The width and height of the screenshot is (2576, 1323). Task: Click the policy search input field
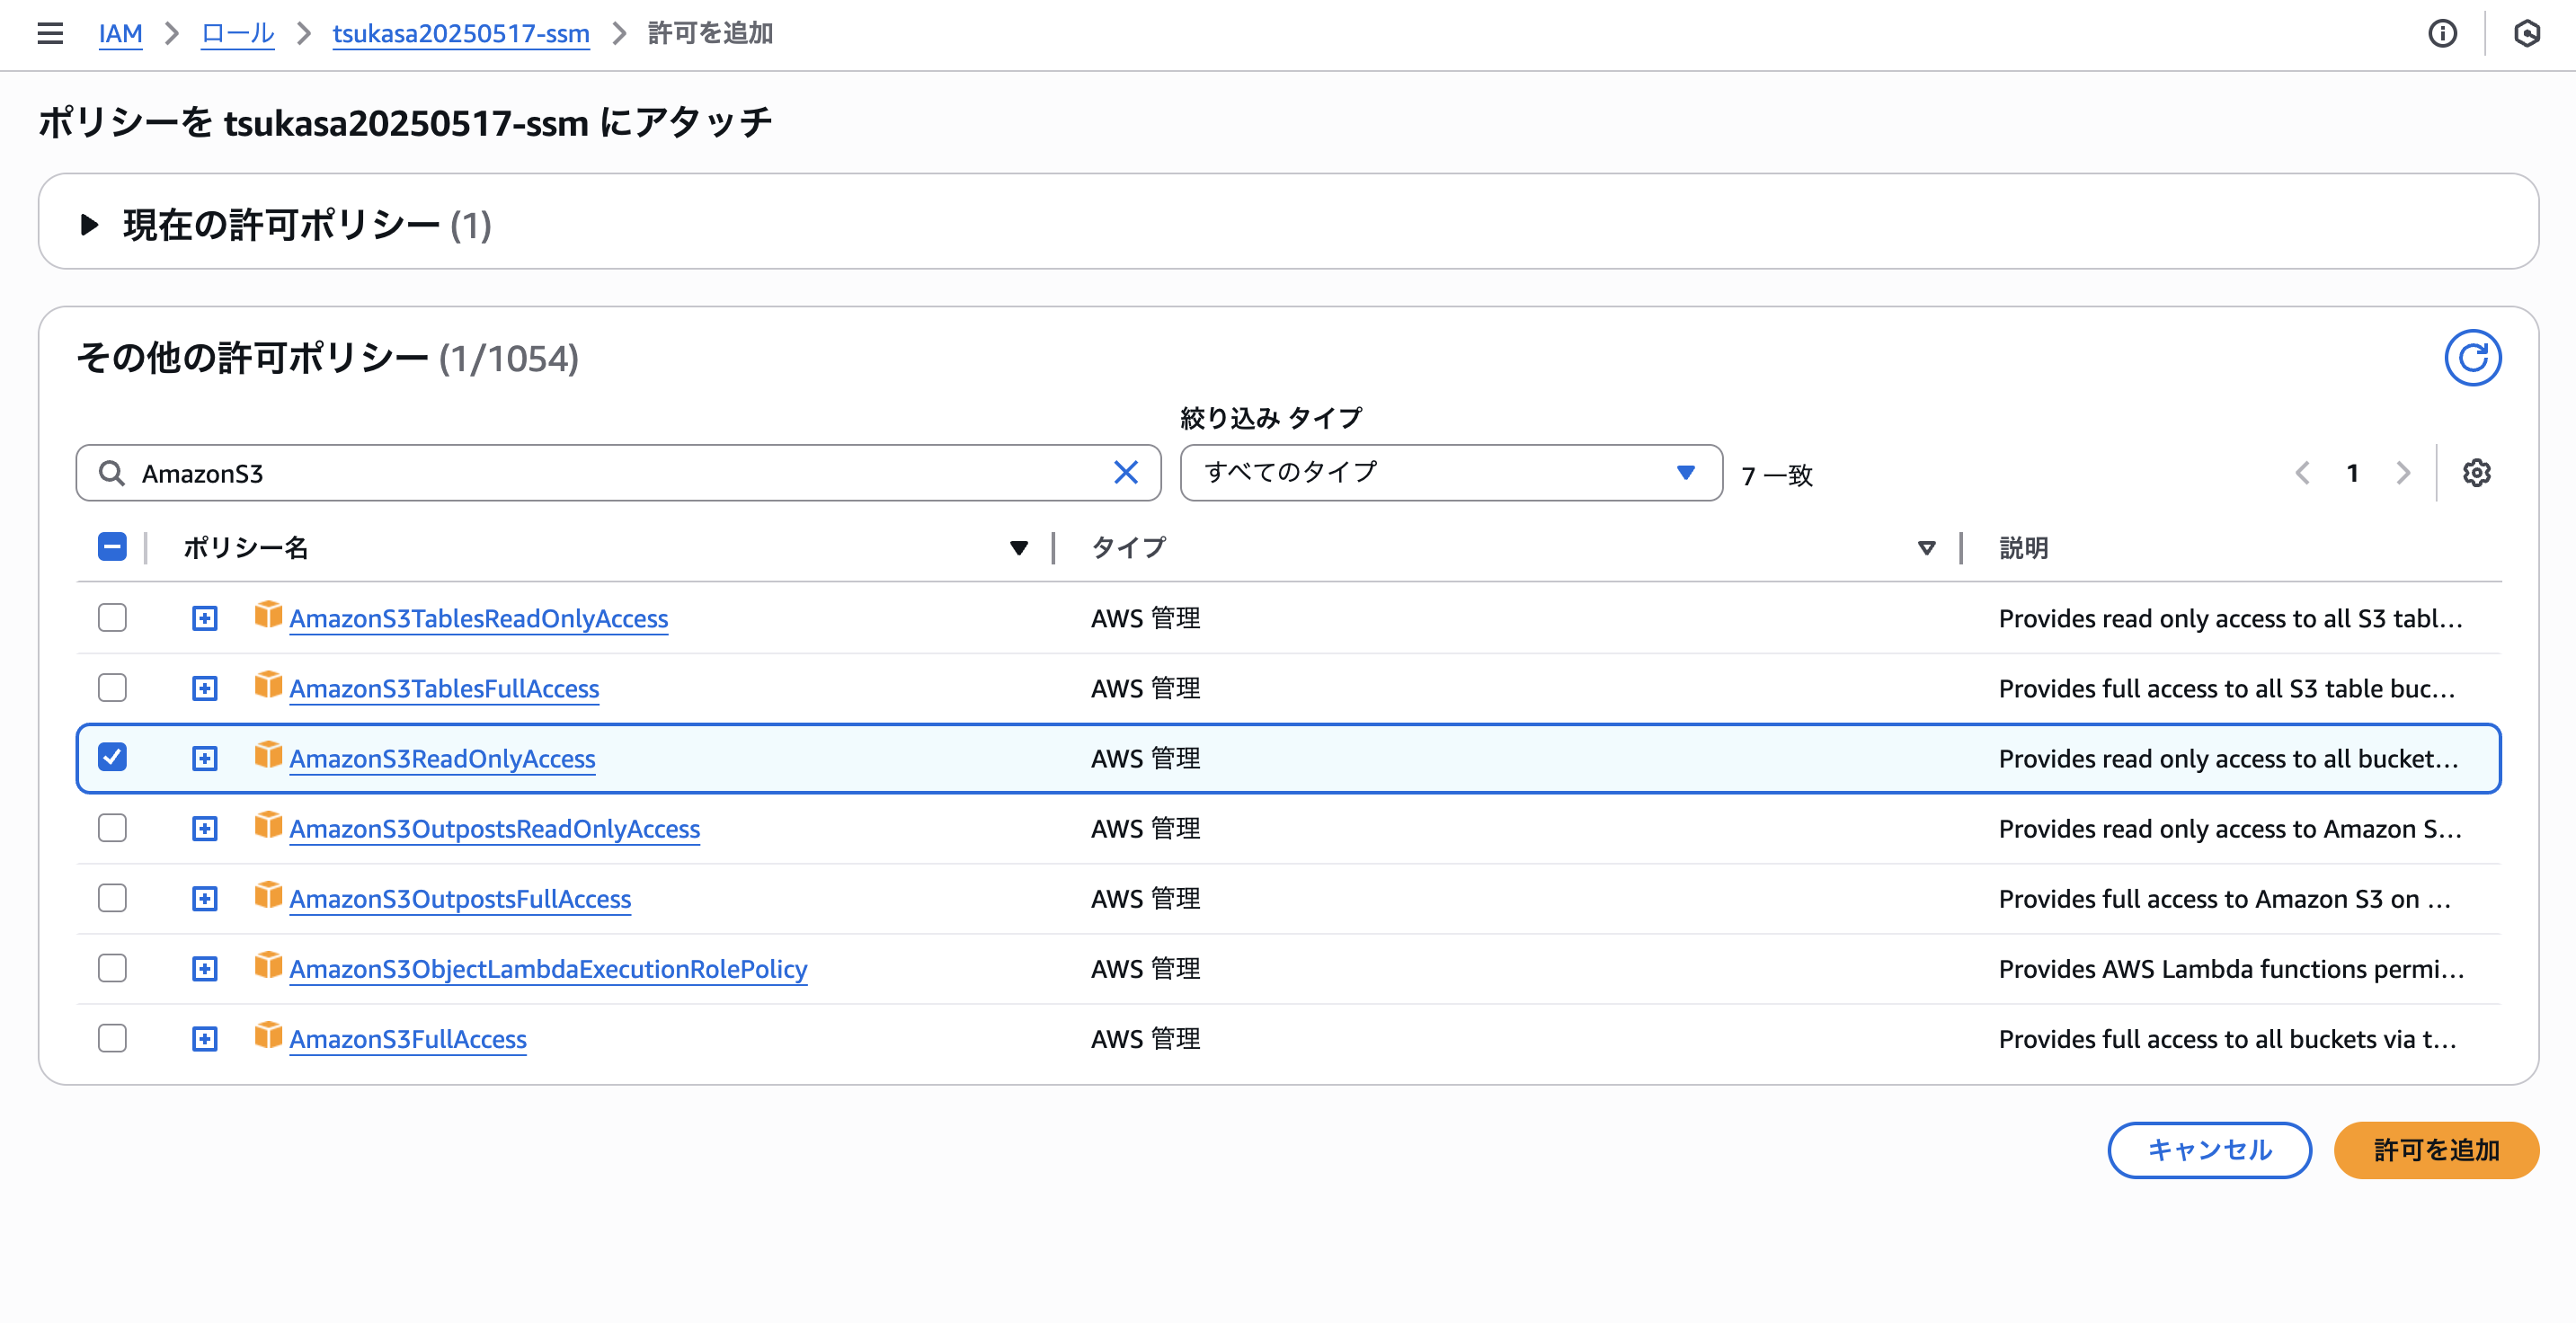point(620,473)
